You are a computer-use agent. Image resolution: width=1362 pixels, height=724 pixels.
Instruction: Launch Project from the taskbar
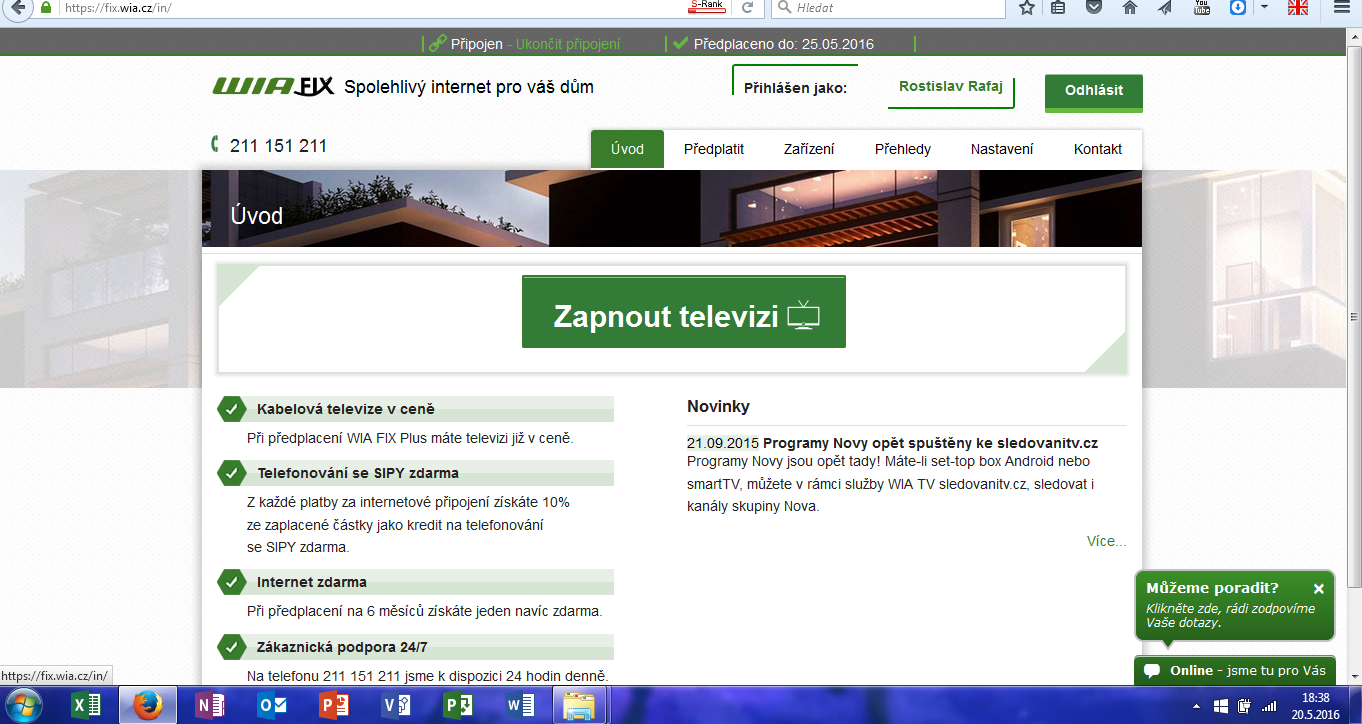(457, 706)
